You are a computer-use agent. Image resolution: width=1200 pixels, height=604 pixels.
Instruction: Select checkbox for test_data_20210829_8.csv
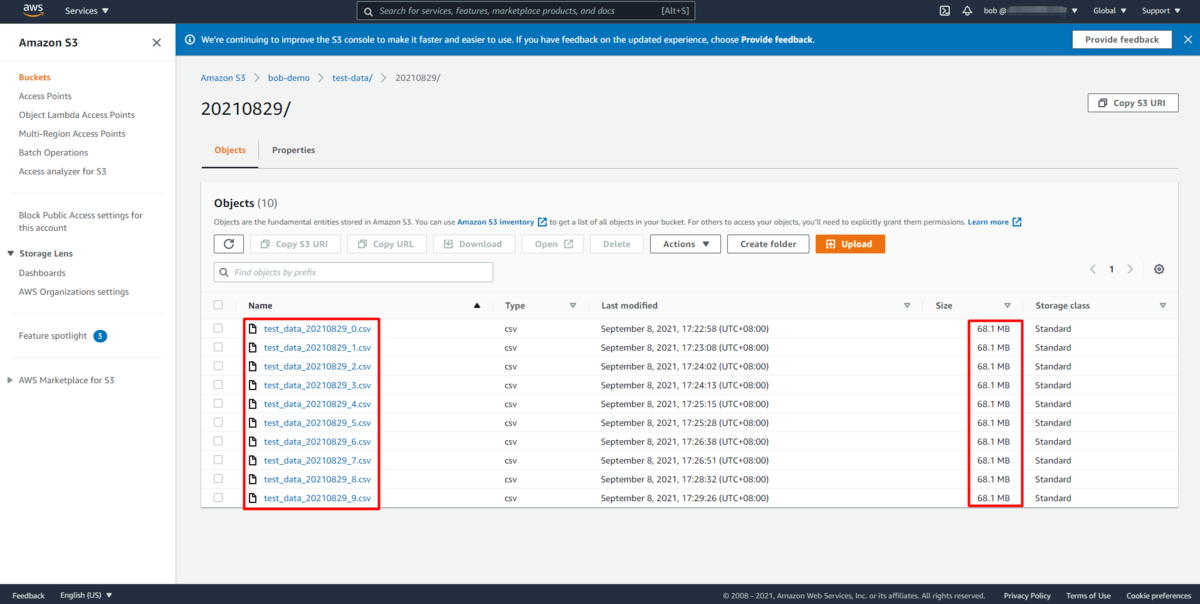[219, 479]
